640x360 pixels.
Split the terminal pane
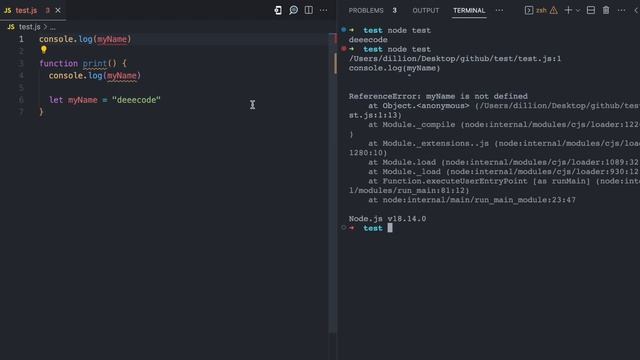click(591, 10)
